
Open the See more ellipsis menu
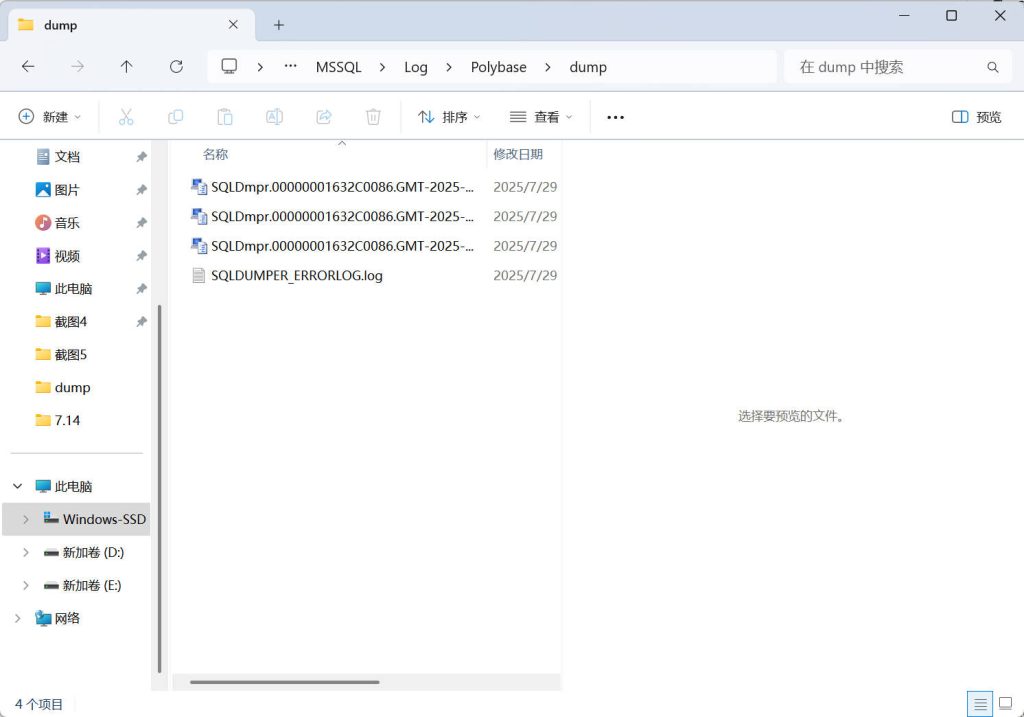tap(615, 117)
